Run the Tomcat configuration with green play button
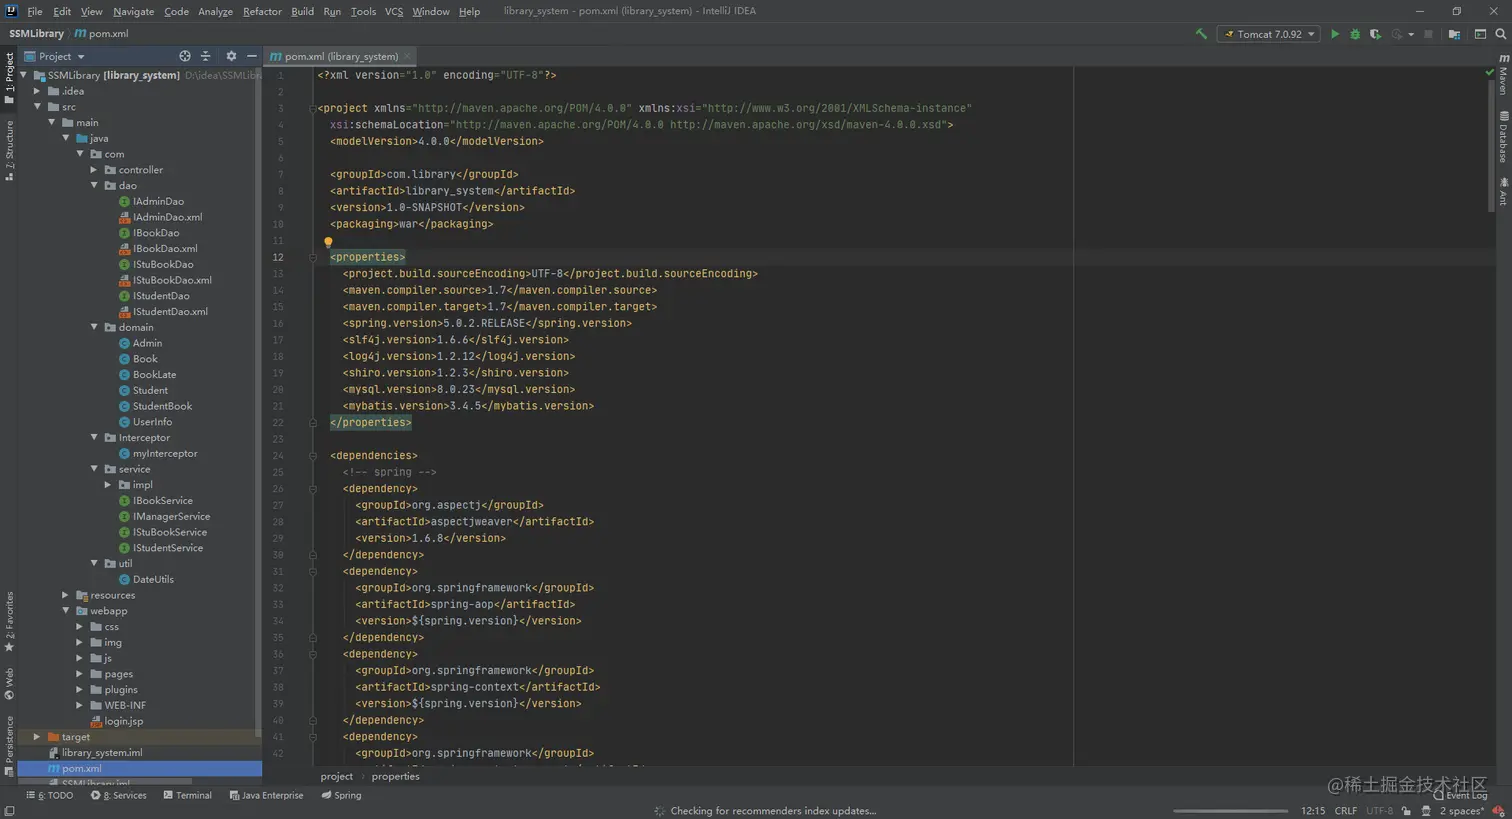The width and height of the screenshot is (1512, 819). pyautogui.click(x=1334, y=34)
